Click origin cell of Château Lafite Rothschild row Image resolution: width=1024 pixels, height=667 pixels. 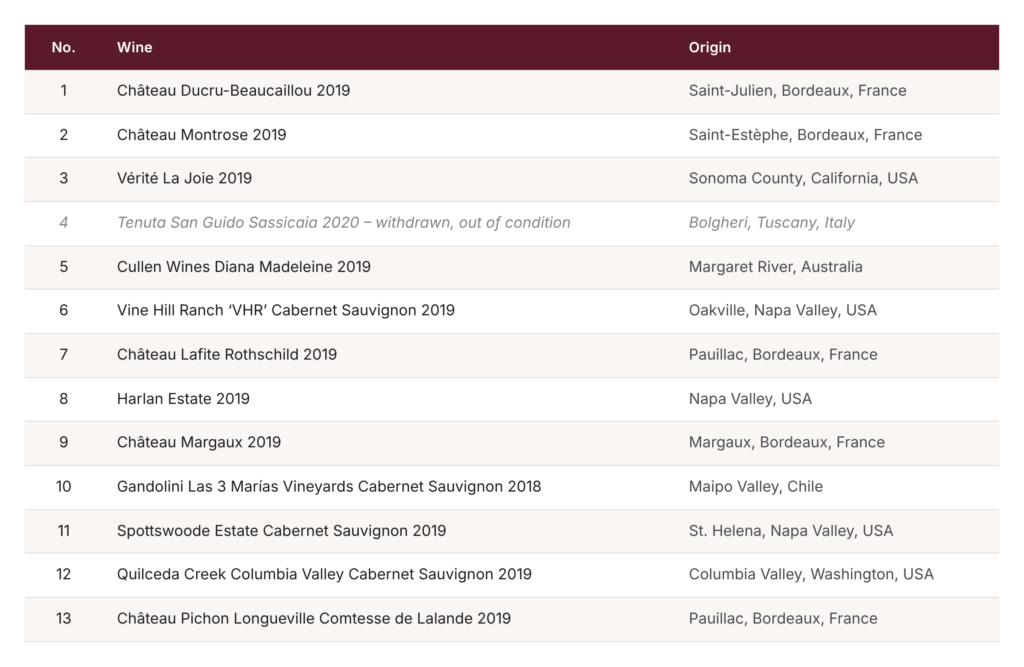pyautogui.click(x=782, y=355)
